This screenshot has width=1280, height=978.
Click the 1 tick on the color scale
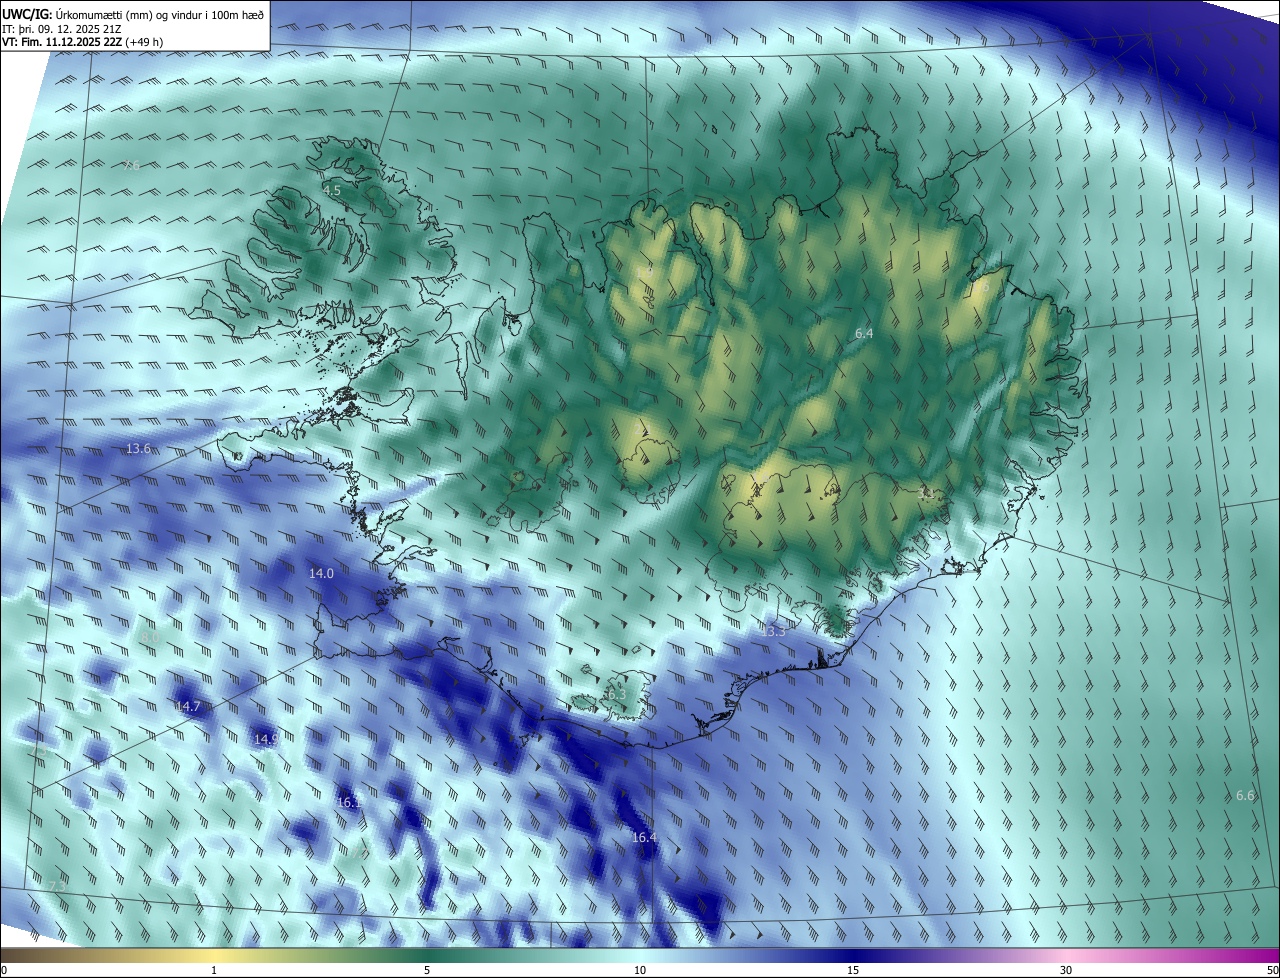[x=214, y=971]
